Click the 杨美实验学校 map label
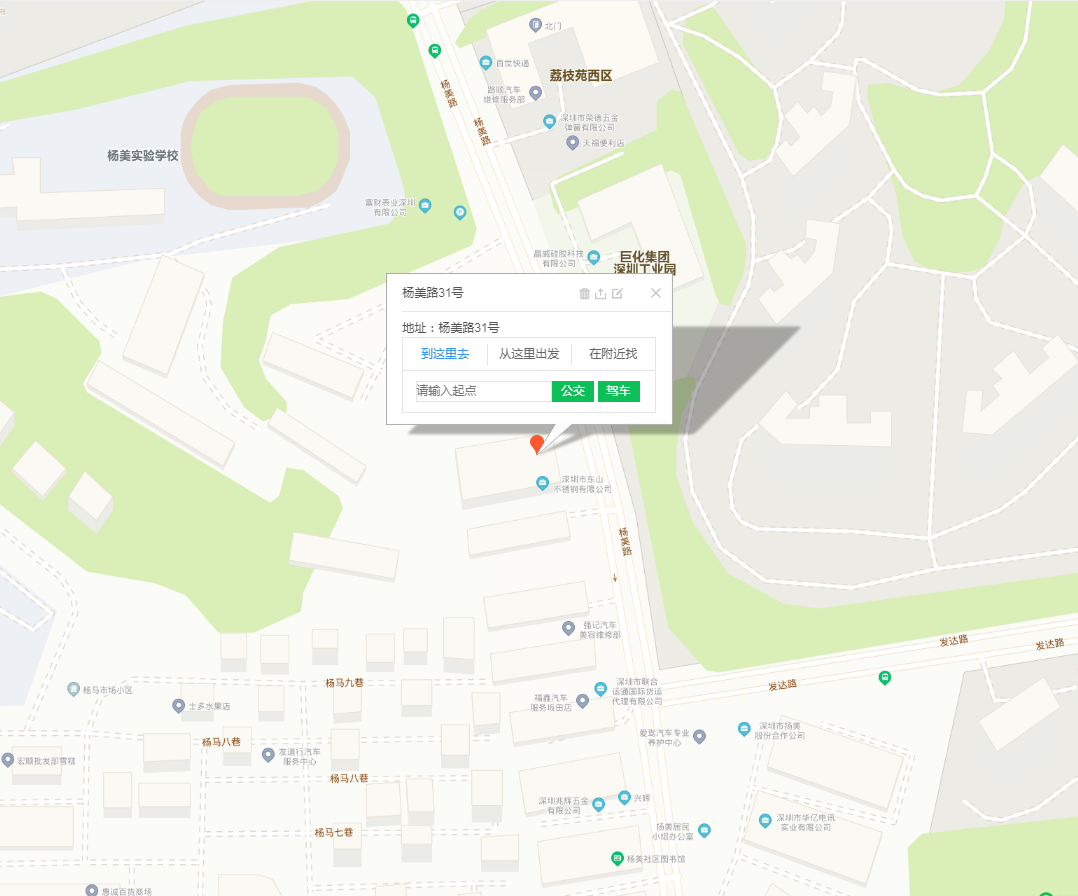The image size is (1078, 896). point(142,155)
